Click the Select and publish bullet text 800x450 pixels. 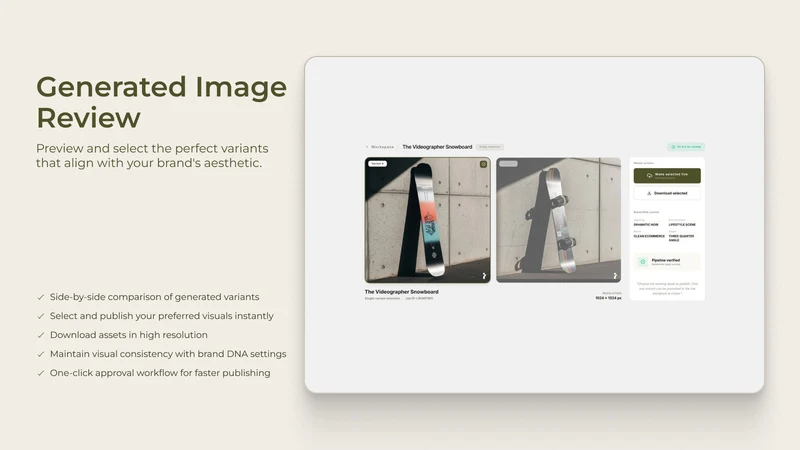pos(162,316)
